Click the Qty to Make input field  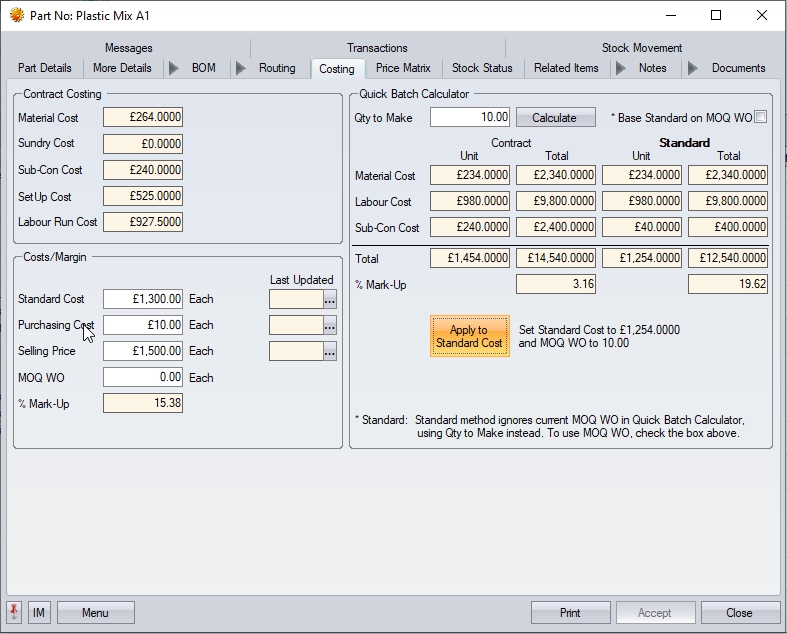coord(470,117)
